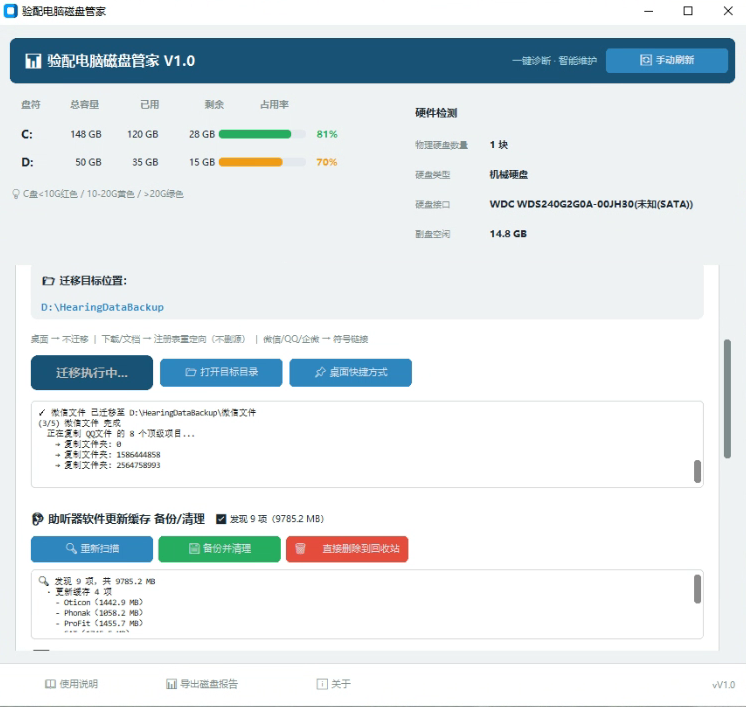Click the 占用率 column header
This screenshot has height=707, width=746.
pyautogui.click(x=274, y=104)
